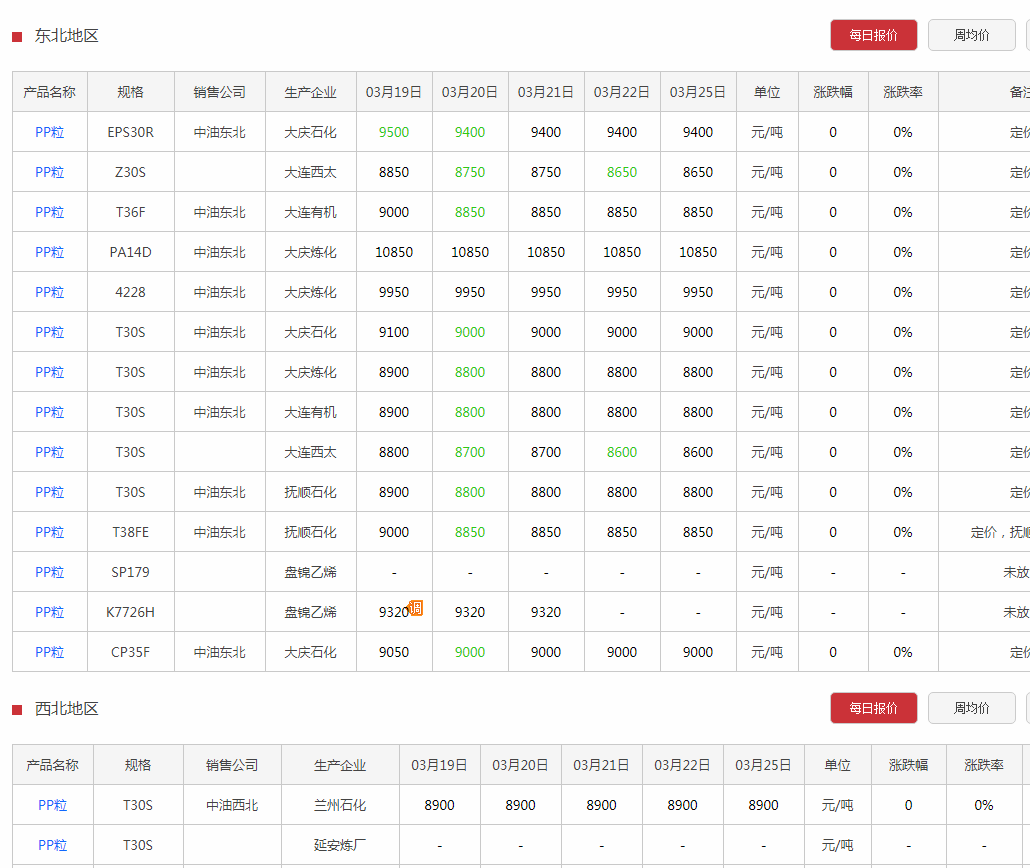Viewport: 1030px width, 868px height.
Task: Click 03月19日 column header in 东北地区 table
Action: 394,92
